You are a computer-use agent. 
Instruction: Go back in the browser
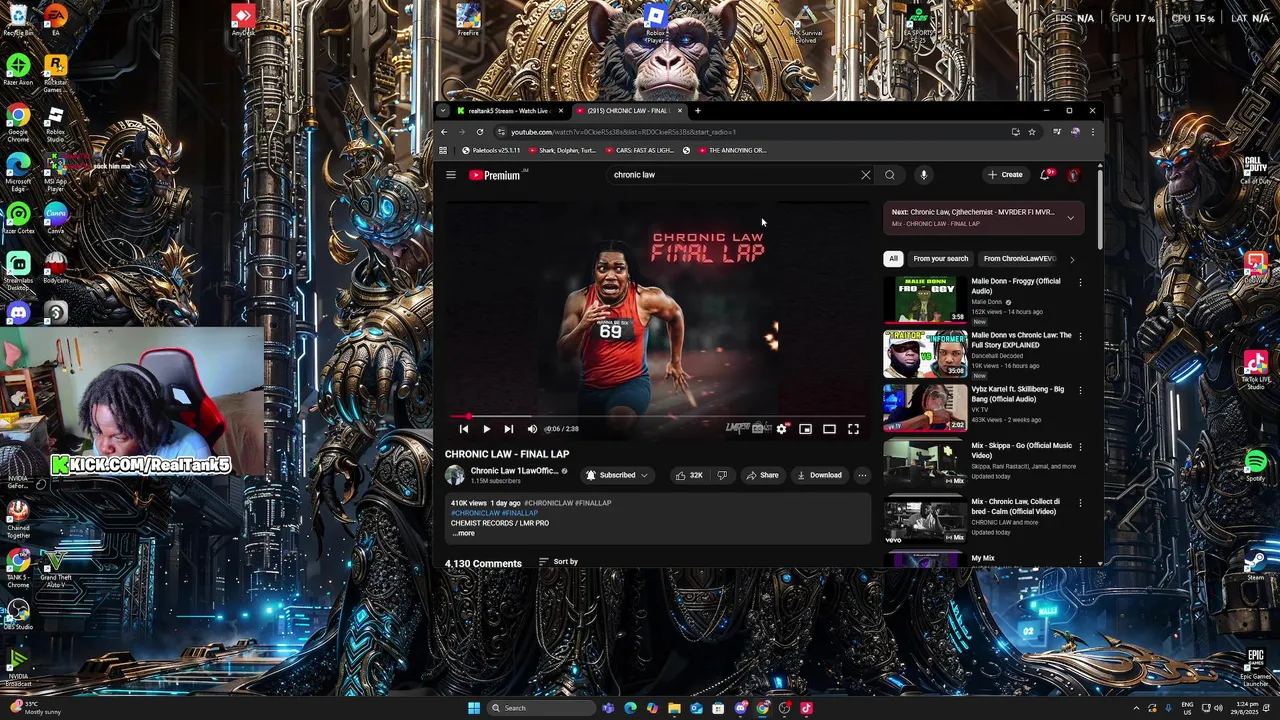point(444,132)
